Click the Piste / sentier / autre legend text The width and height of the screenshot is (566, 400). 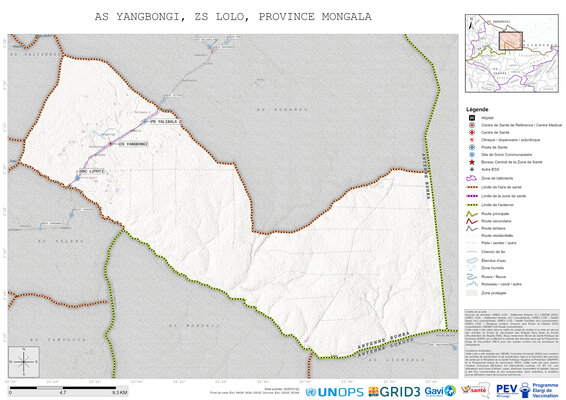coord(499,243)
